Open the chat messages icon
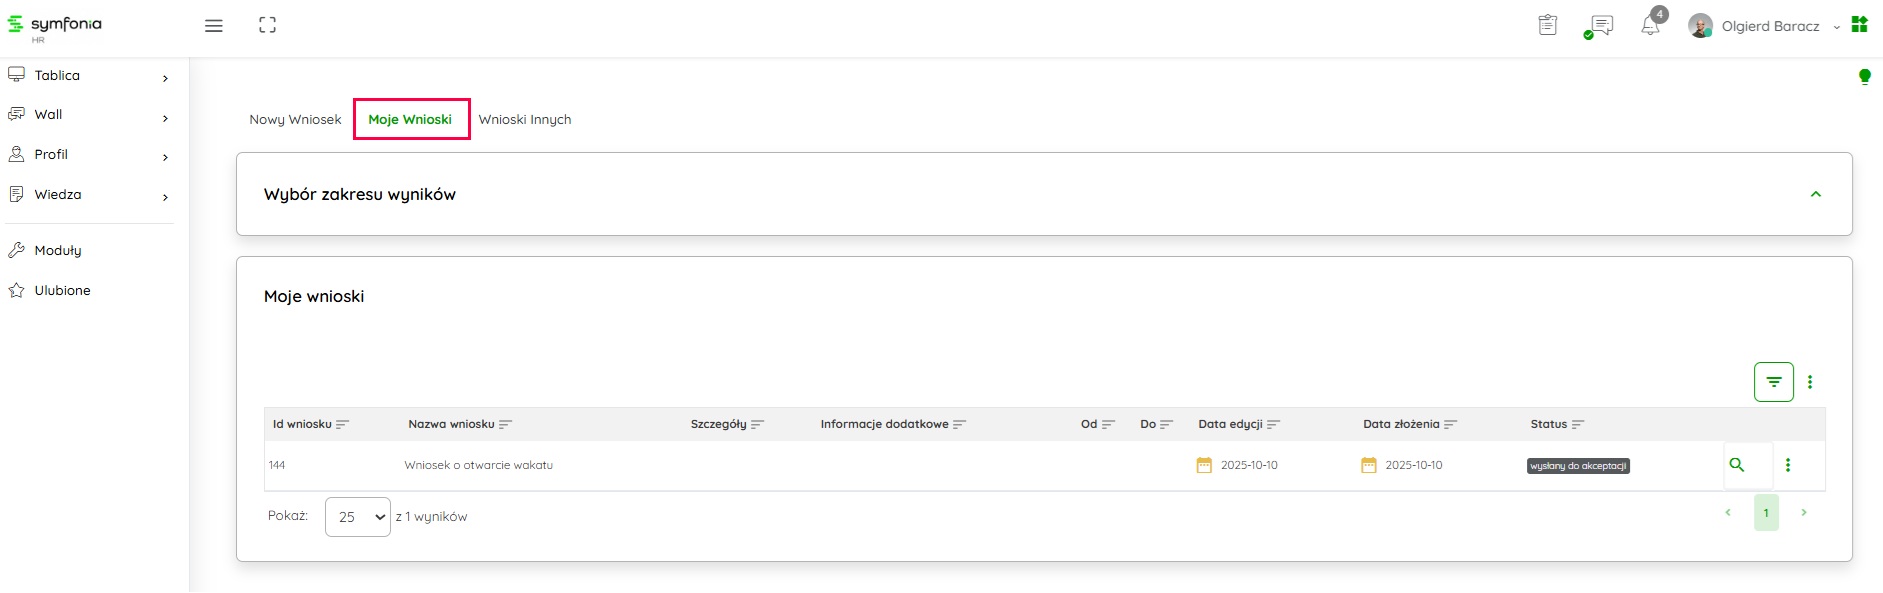1883x593 pixels. tap(1600, 26)
